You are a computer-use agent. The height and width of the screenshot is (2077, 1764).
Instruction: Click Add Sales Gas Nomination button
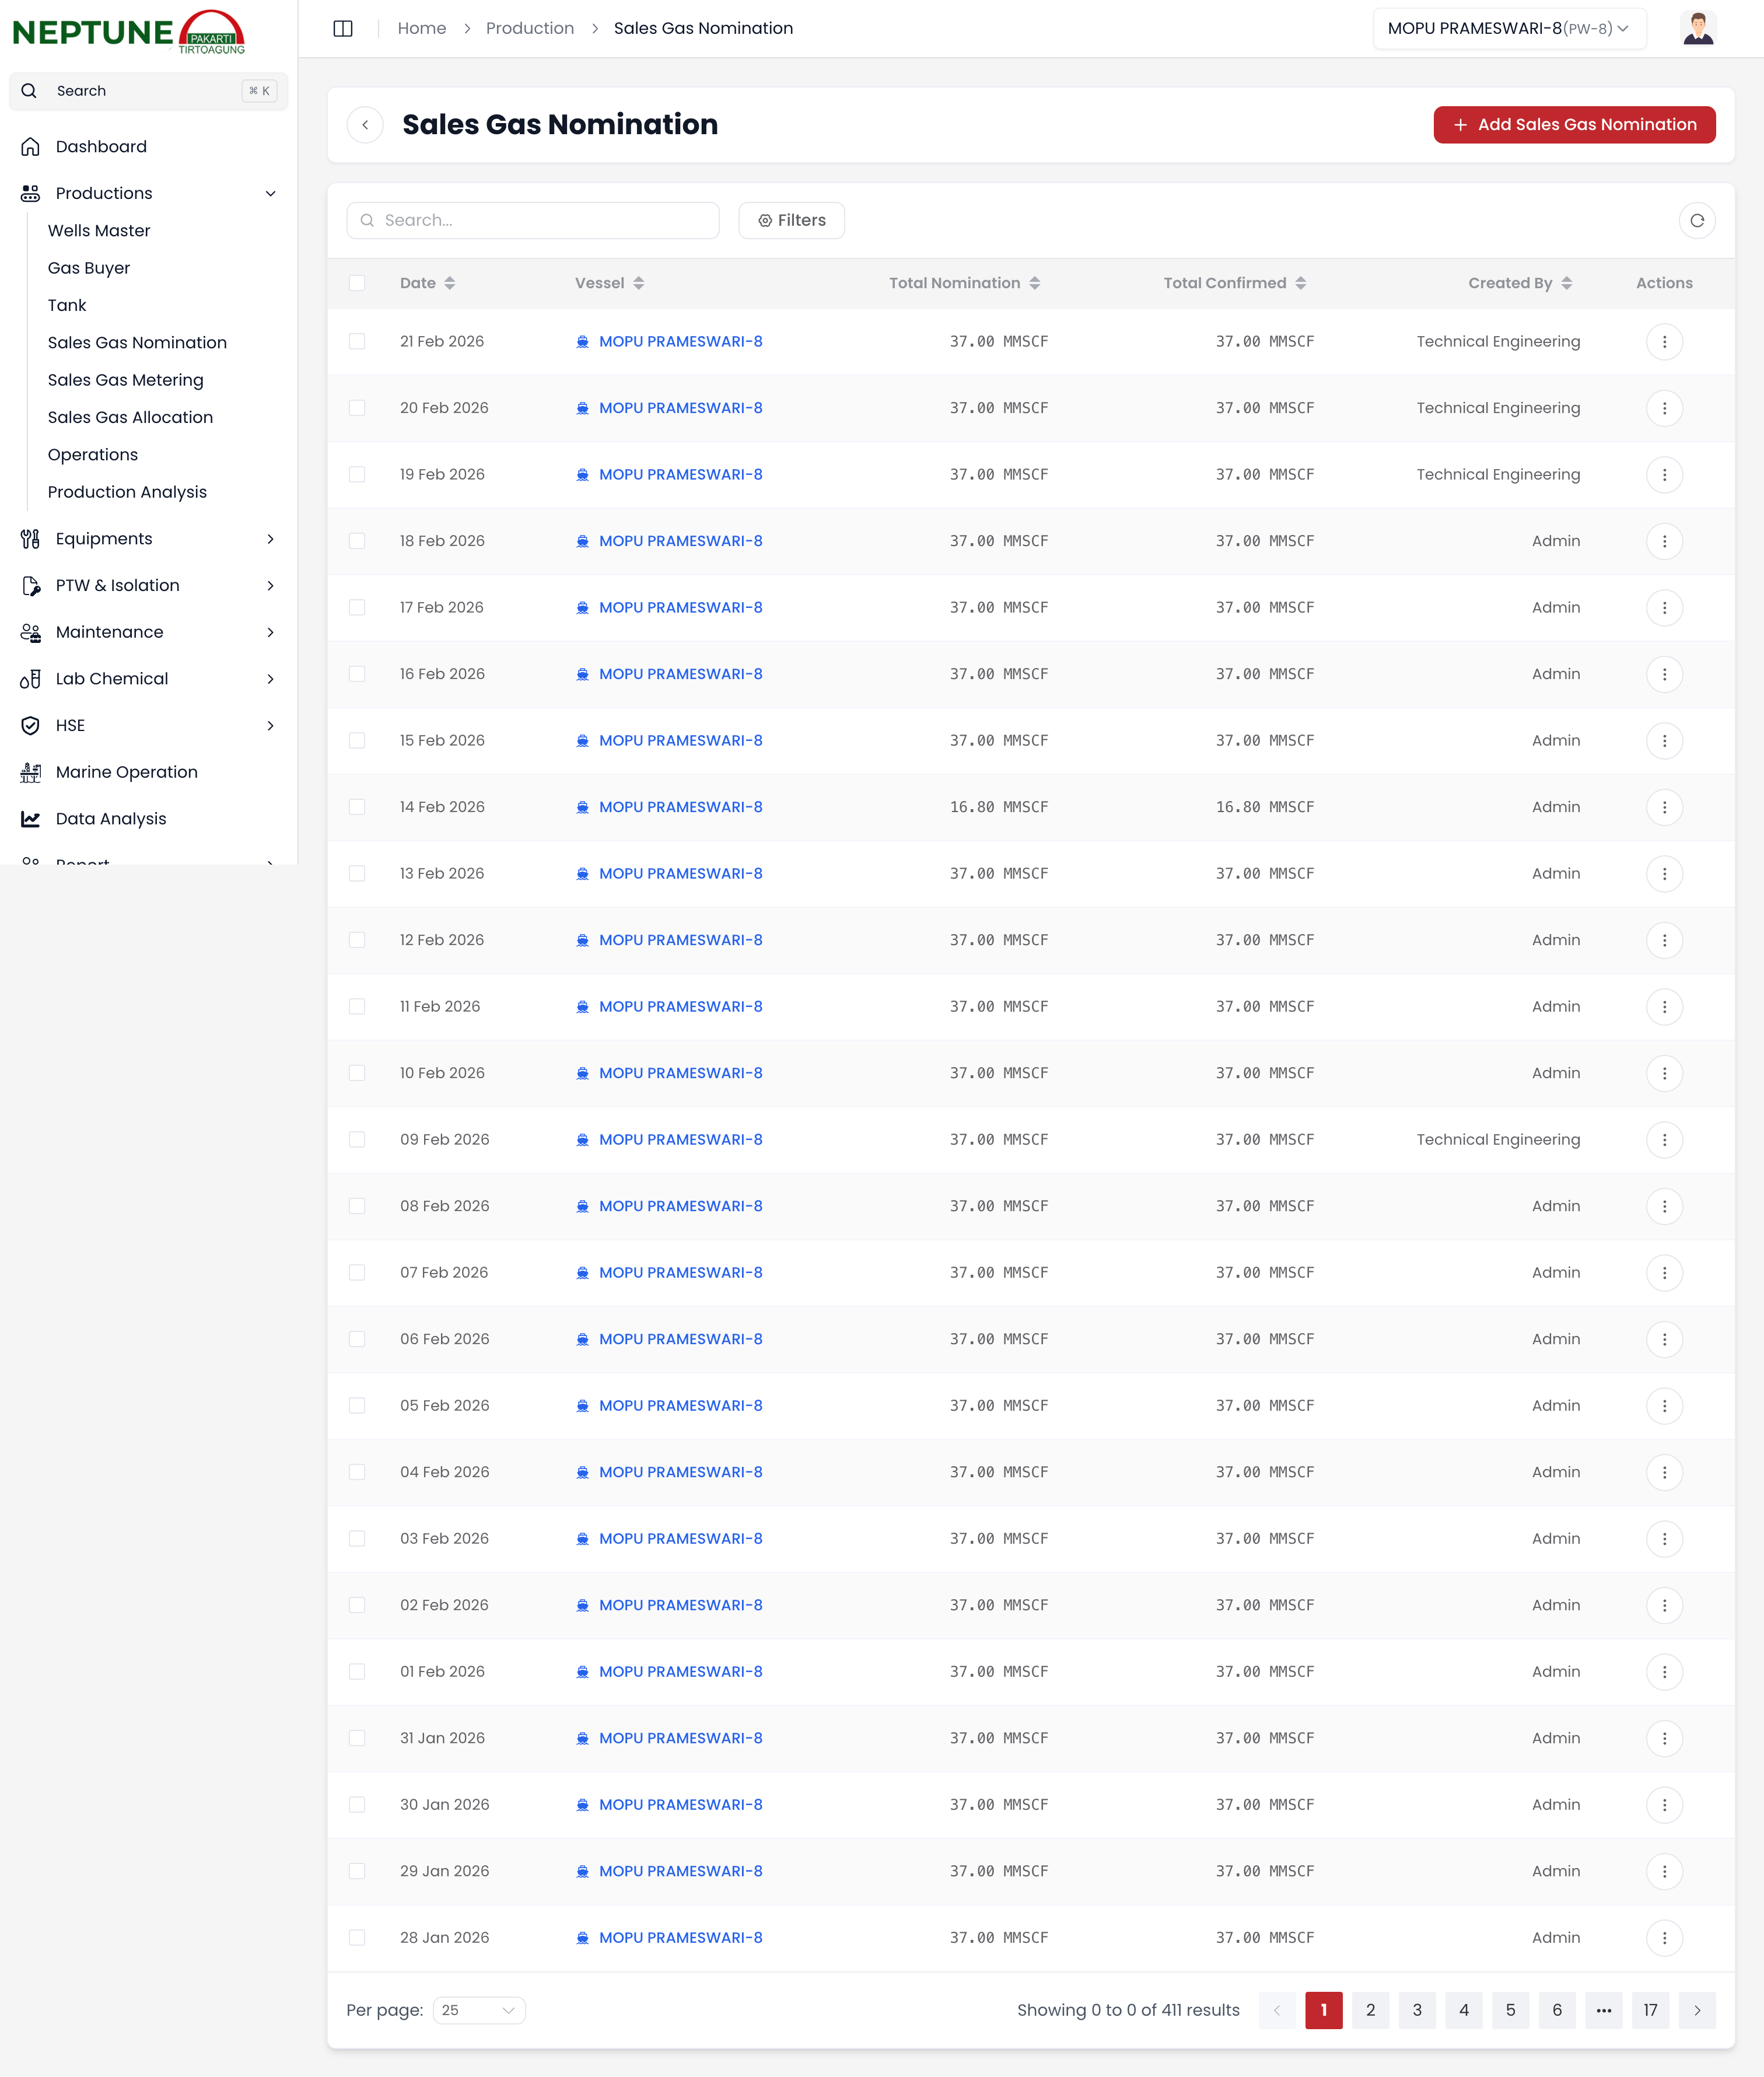pos(1573,124)
